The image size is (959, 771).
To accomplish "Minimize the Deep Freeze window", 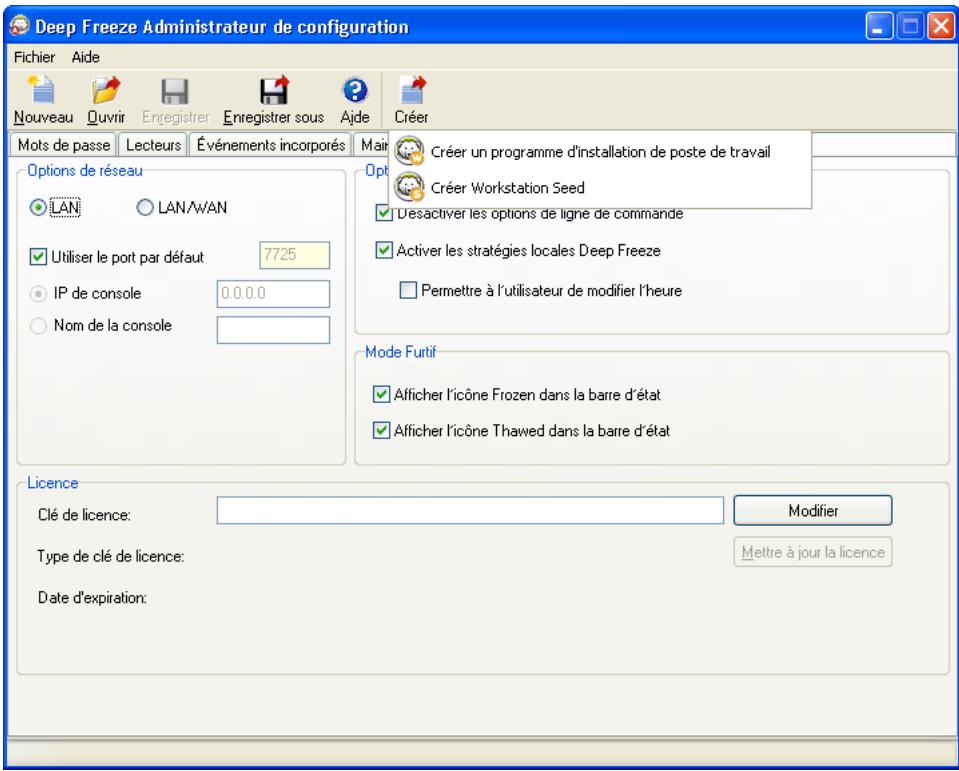I will pos(879,26).
